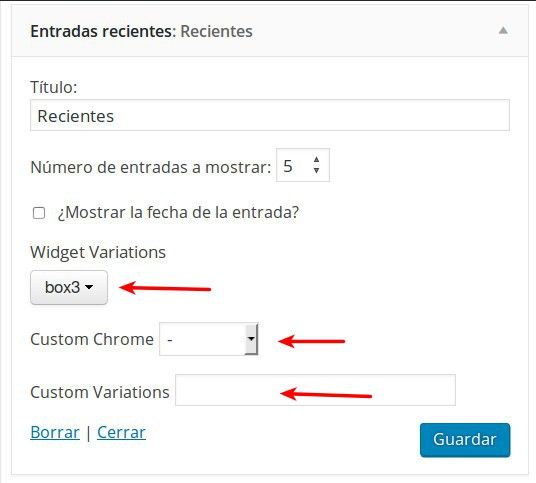Collapse the widget using the header triangle icon
This screenshot has width=536, height=483.
coord(503,31)
